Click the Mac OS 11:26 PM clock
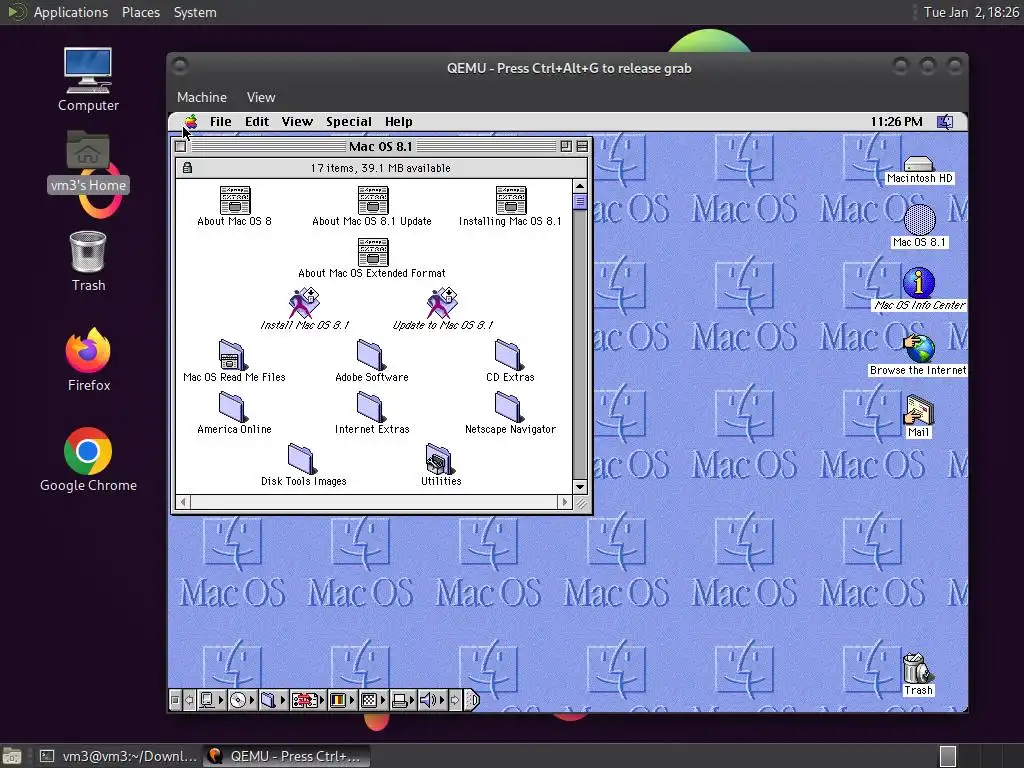1024x768 pixels. [x=896, y=121]
